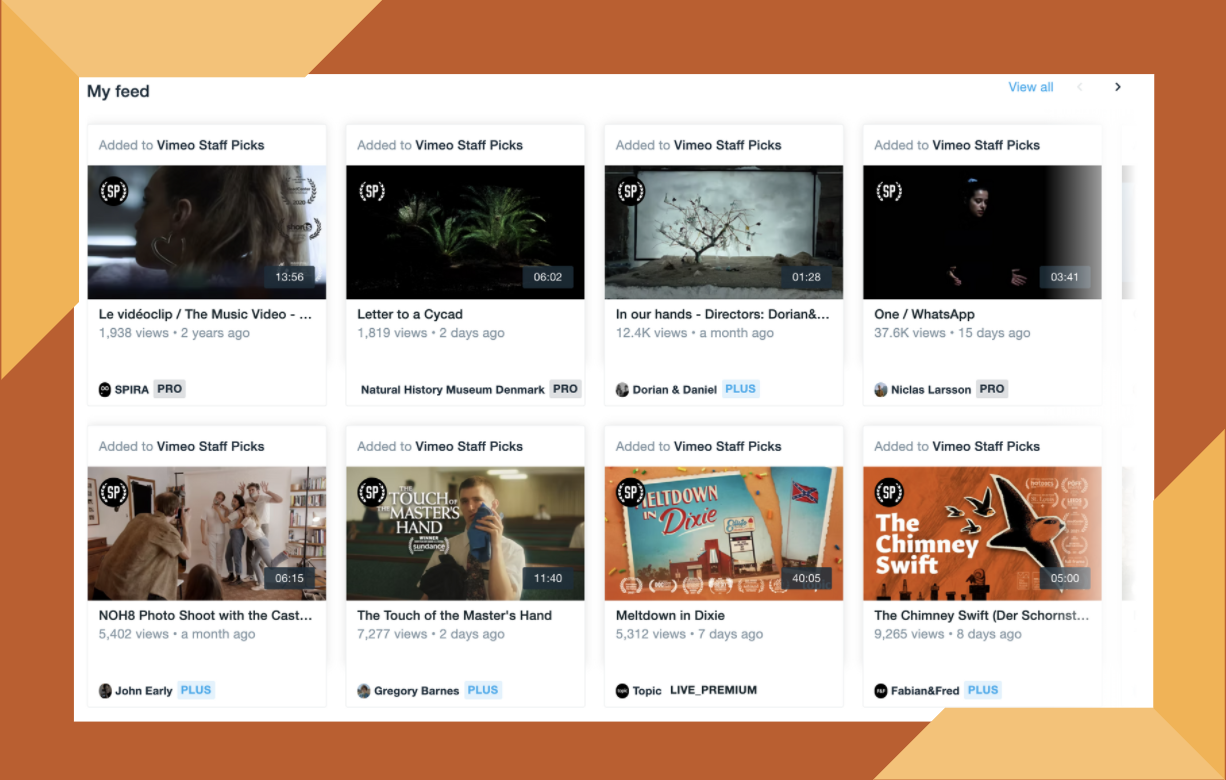Click the PRO badge next to SPIRA
1226x780 pixels.
[170, 389]
